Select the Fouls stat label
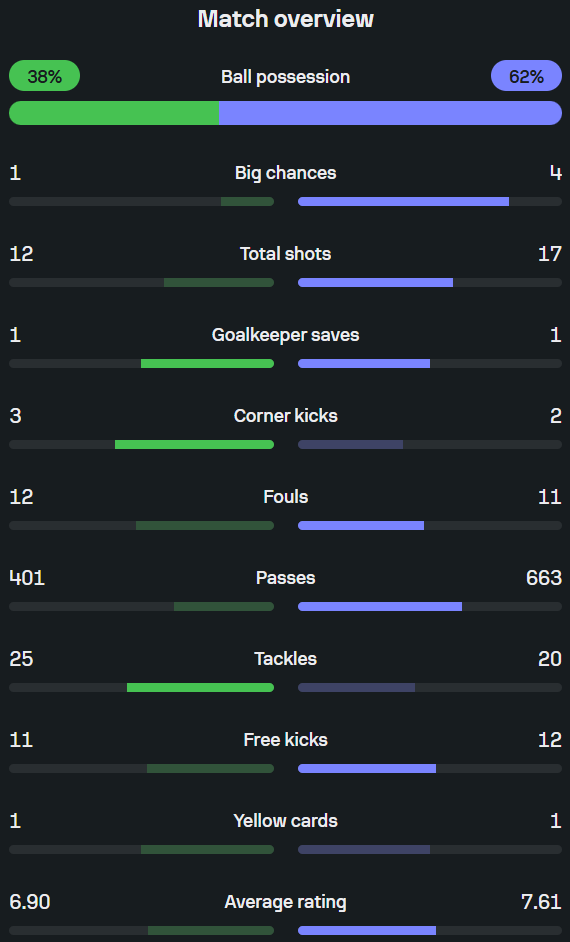Screen dimensions: 570x942 [285, 497]
